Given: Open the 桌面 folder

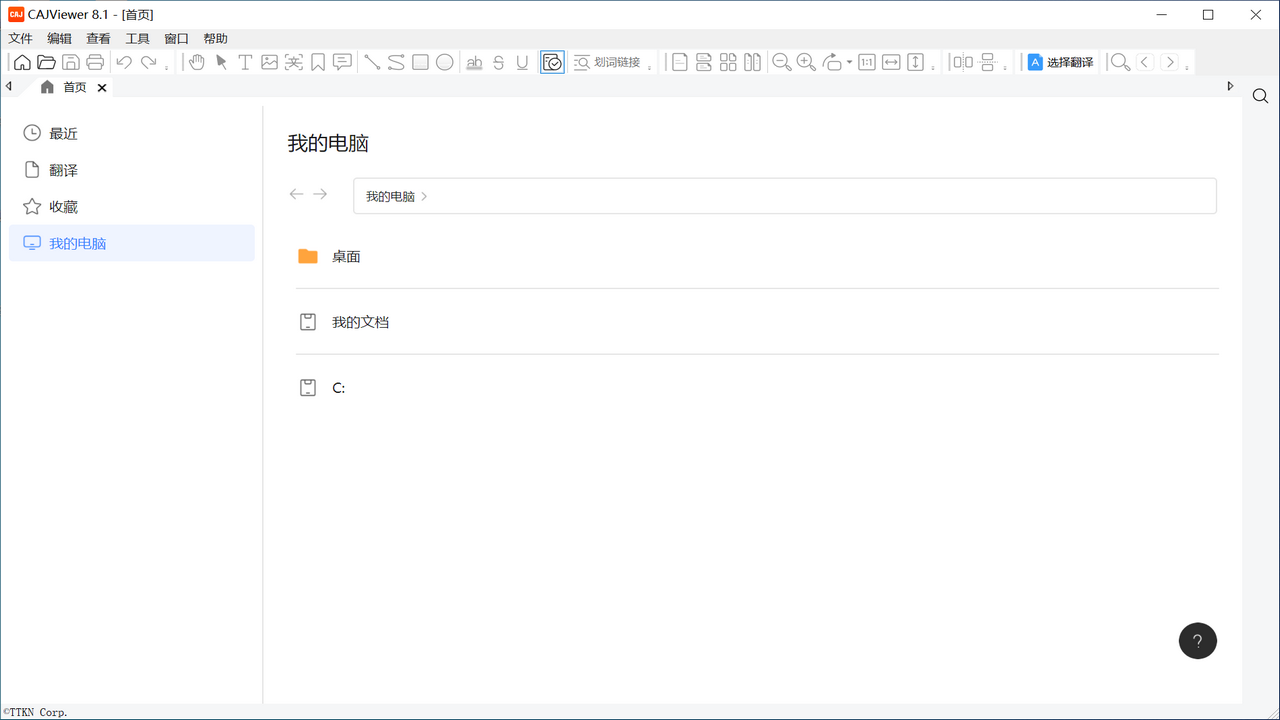Looking at the screenshot, I should (x=346, y=257).
